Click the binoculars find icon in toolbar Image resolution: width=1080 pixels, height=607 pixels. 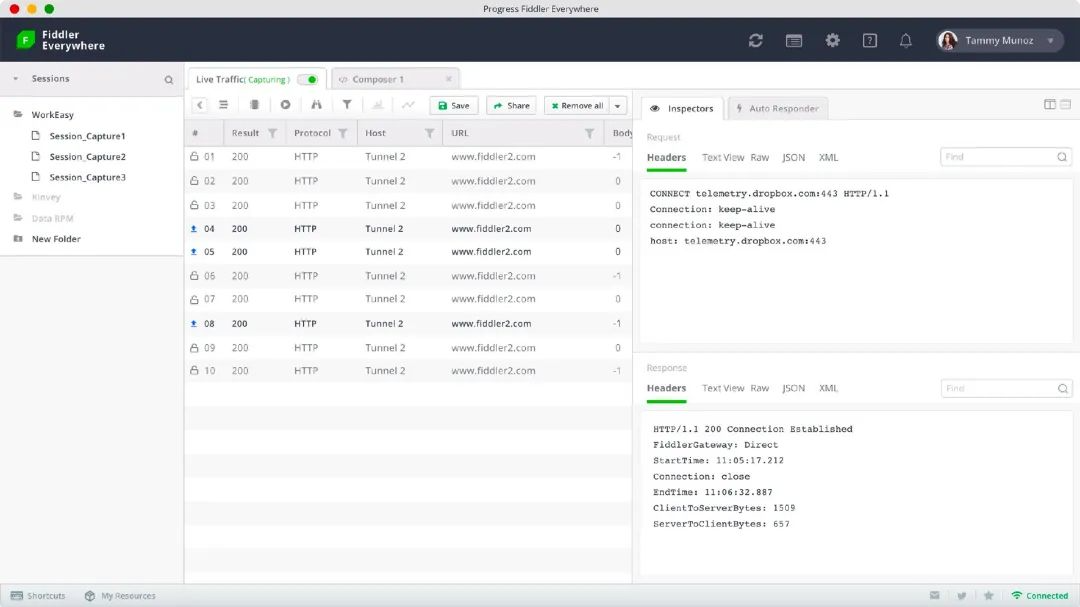pos(316,105)
